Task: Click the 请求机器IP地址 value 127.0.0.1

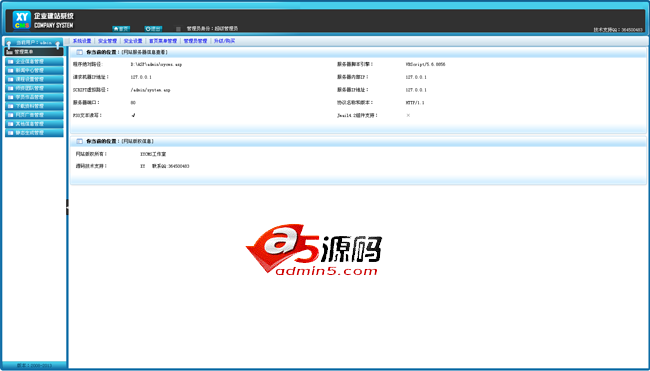Action: (141, 77)
